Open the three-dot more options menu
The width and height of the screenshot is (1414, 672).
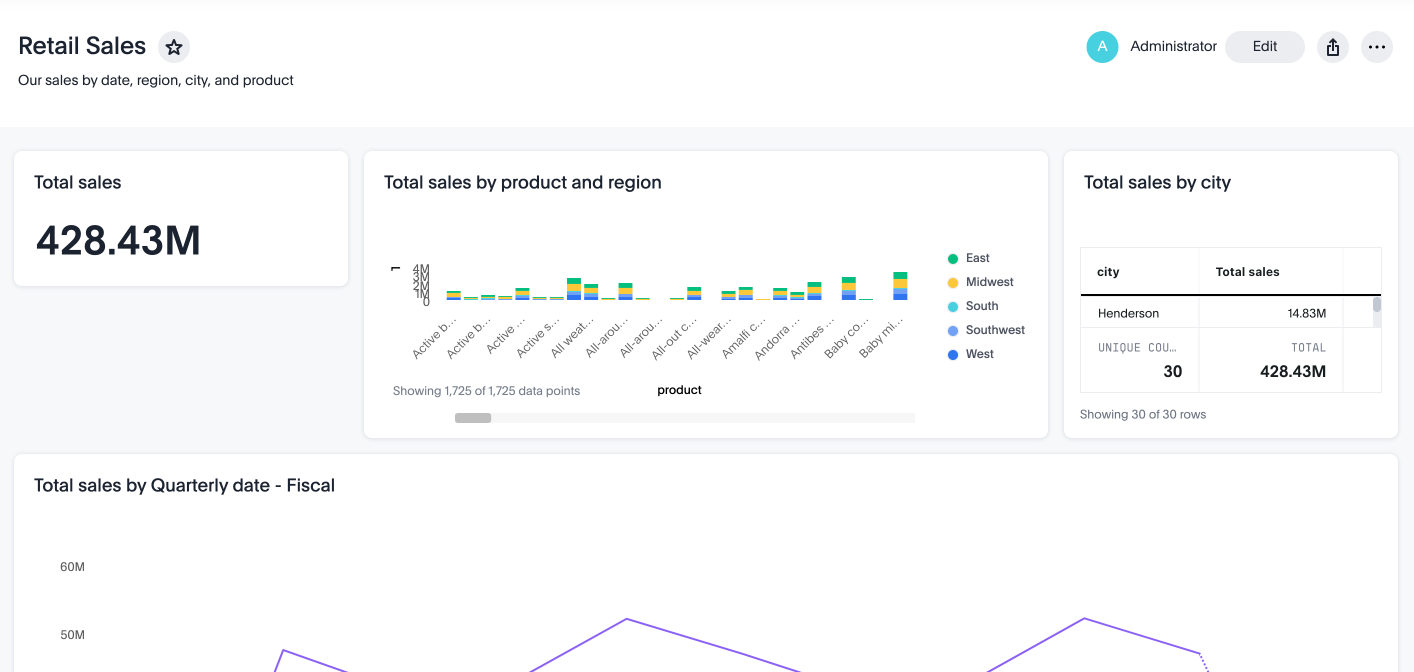1377,47
